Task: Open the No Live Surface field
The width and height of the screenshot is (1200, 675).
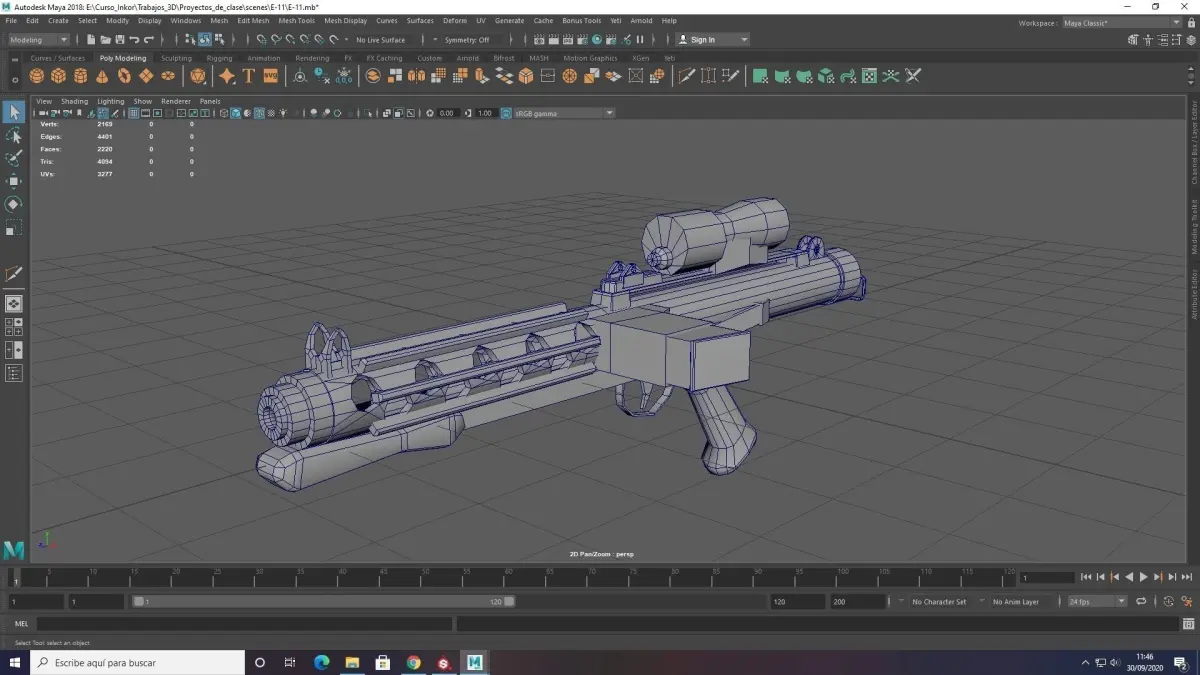Action: click(x=381, y=40)
